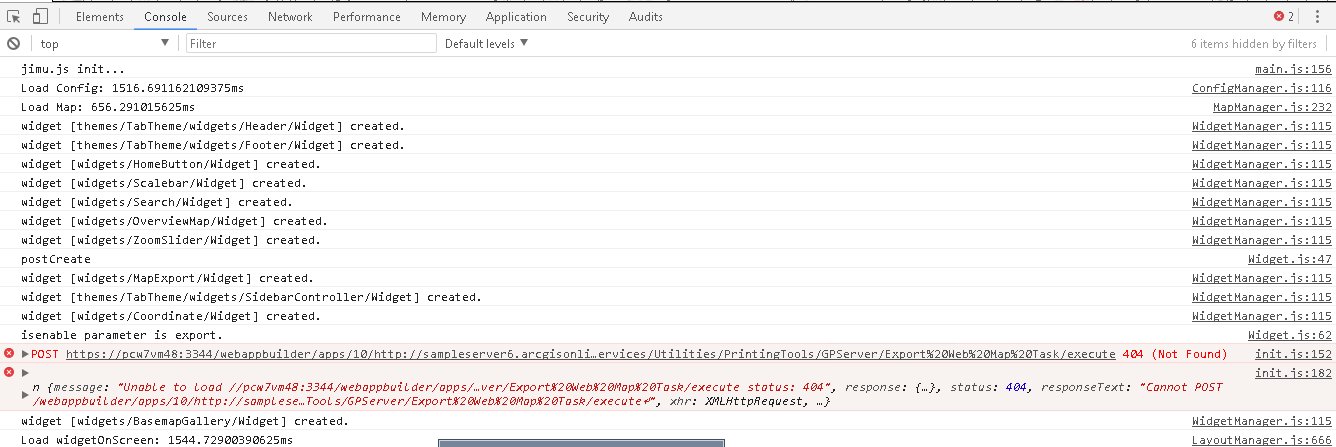Click the console Filter input field
The image size is (1336, 447).
tap(311, 43)
